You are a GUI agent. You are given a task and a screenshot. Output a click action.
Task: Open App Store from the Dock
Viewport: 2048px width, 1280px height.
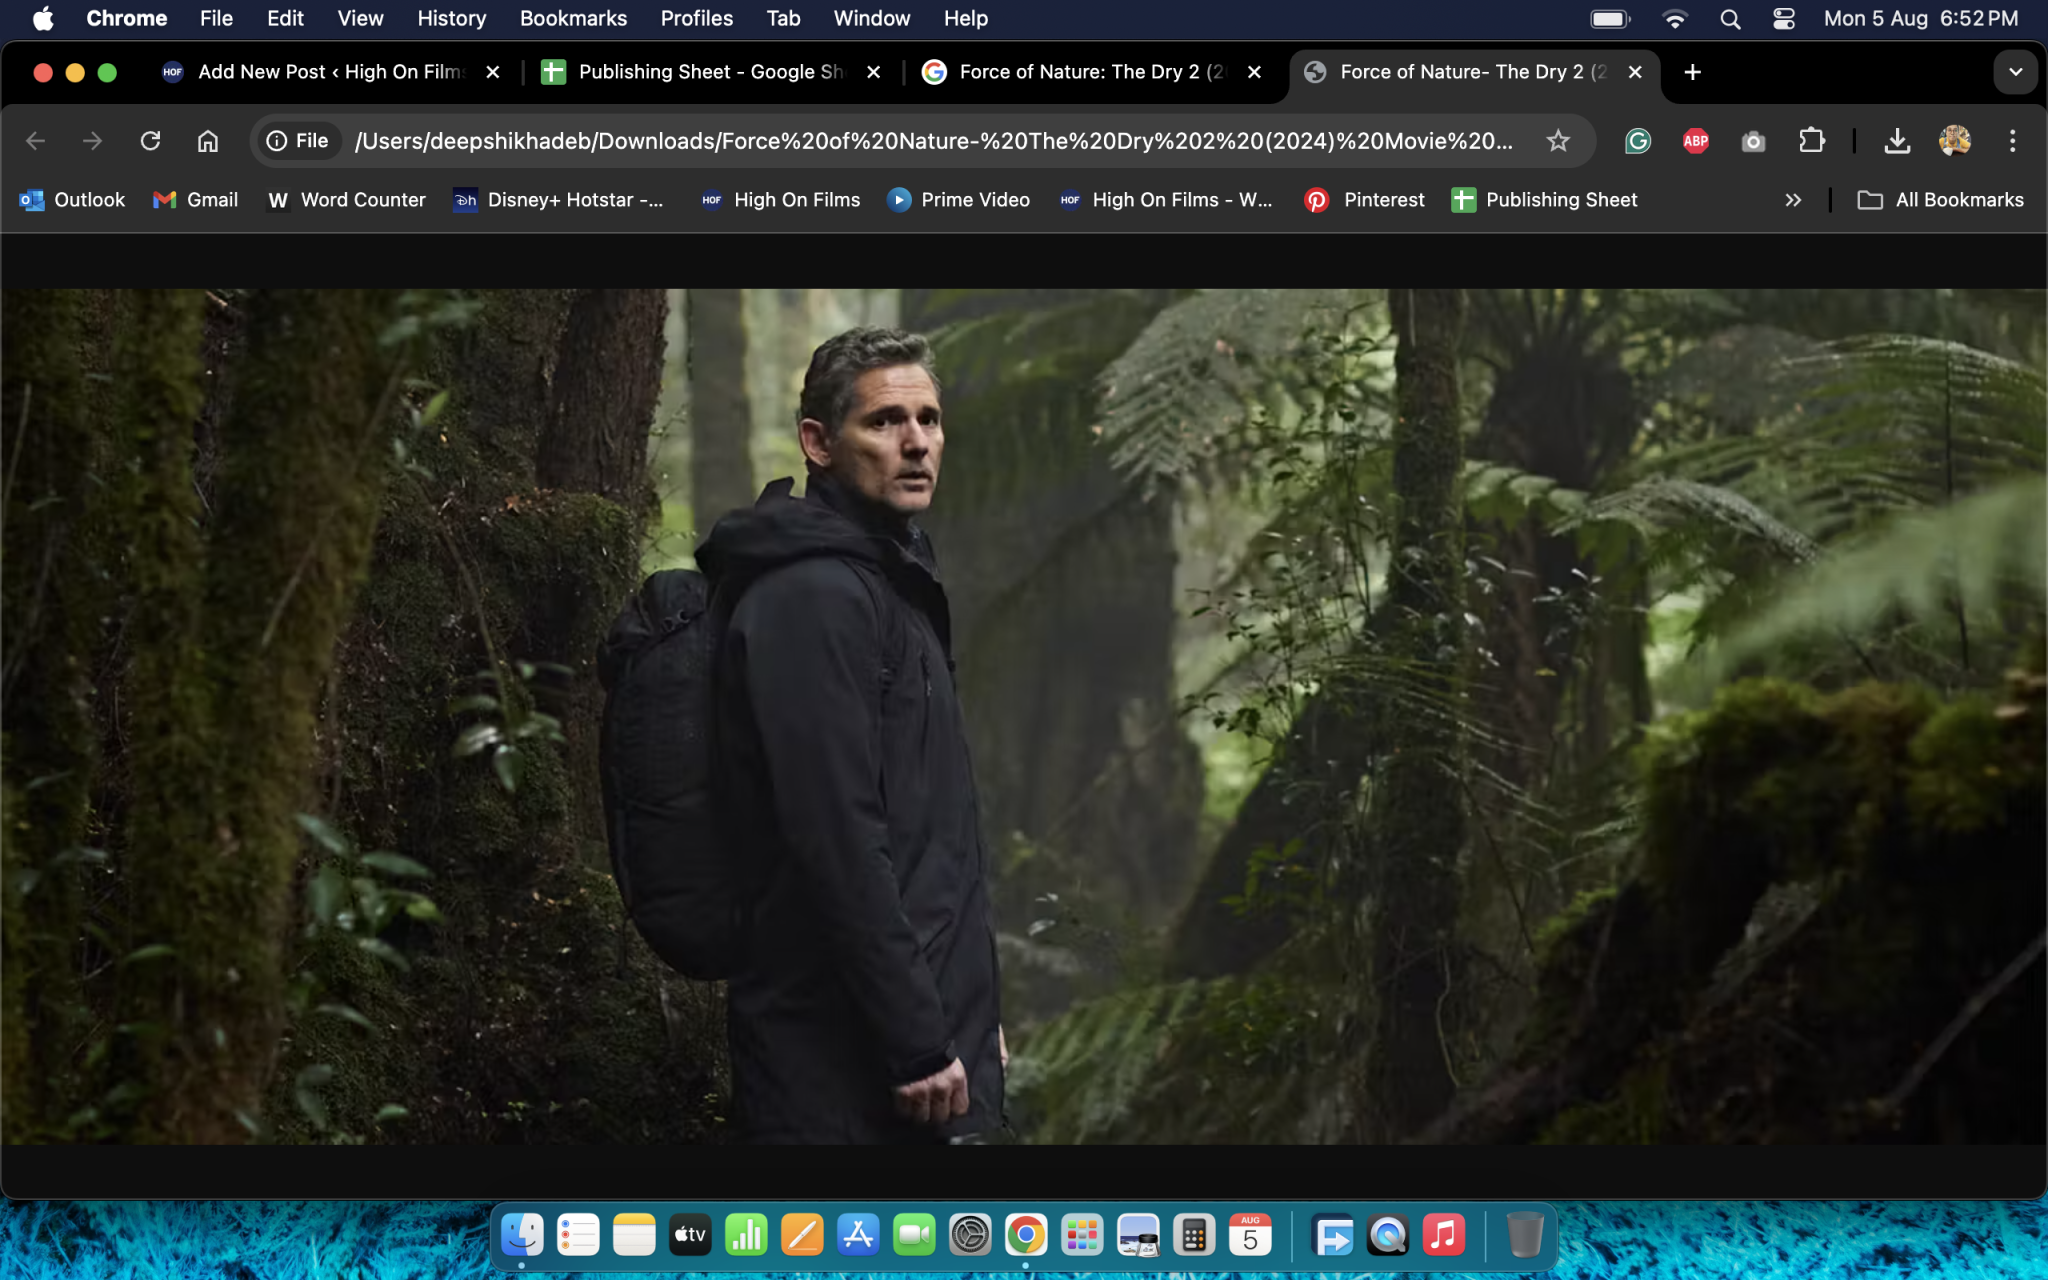pyautogui.click(x=858, y=1235)
